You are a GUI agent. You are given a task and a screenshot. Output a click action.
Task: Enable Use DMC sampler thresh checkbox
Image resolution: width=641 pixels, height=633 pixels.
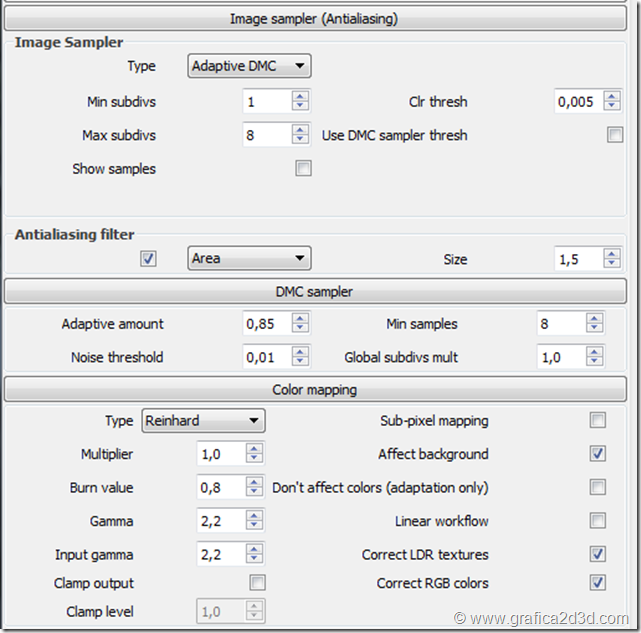click(x=615, y=135)
